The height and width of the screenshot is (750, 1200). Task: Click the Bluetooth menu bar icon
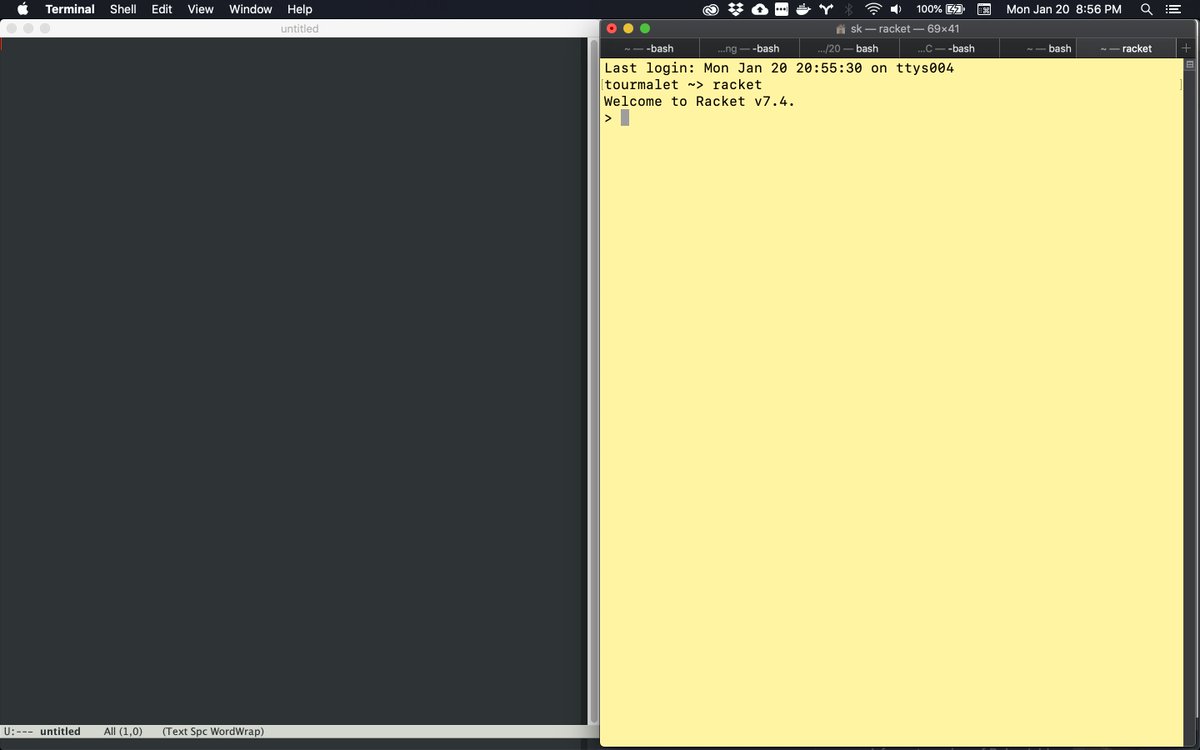pyautogui.click(x=849, y=9)
